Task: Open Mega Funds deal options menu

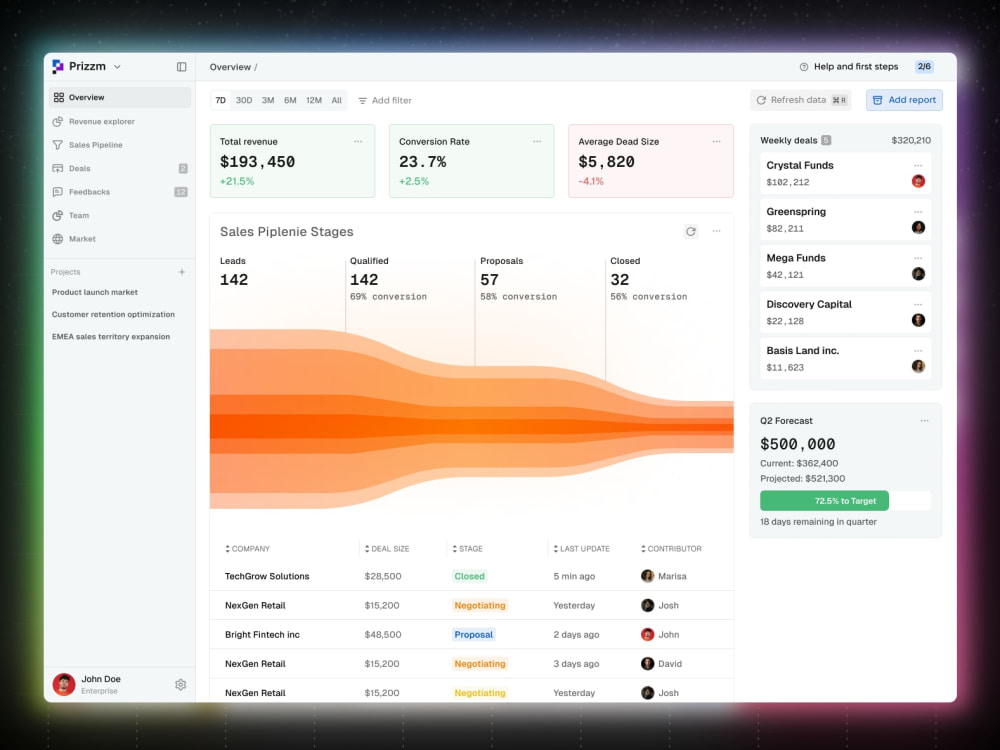Action: pyautogui.click(x=918, y=258)
